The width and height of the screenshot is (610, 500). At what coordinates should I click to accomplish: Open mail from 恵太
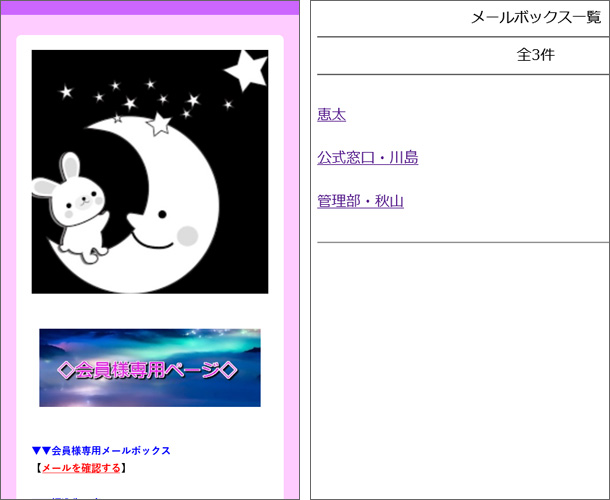331,115
